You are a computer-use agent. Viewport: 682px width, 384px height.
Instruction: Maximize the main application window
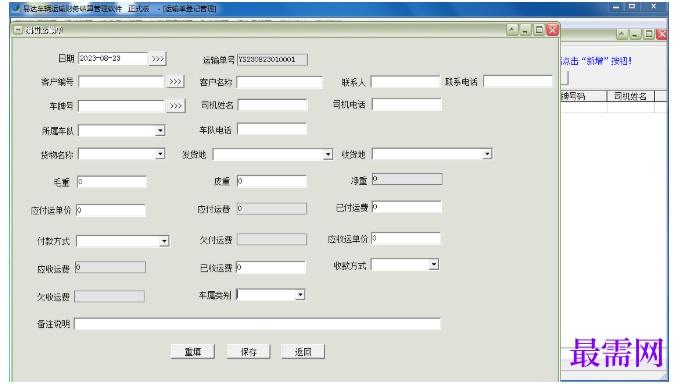(632, 7)
